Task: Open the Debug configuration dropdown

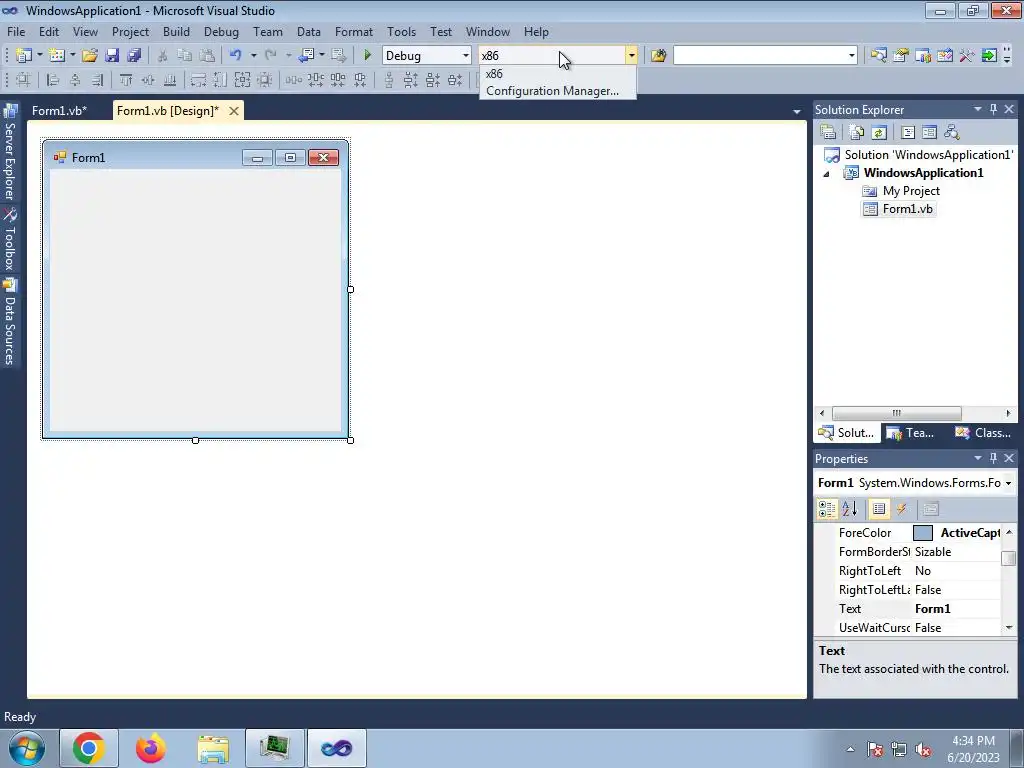Action: click(465, 56)
